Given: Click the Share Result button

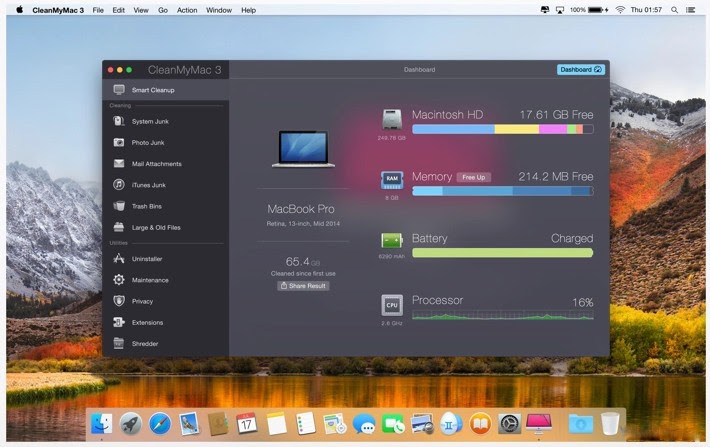Looking at the screenshot, I should pos(303,286).
